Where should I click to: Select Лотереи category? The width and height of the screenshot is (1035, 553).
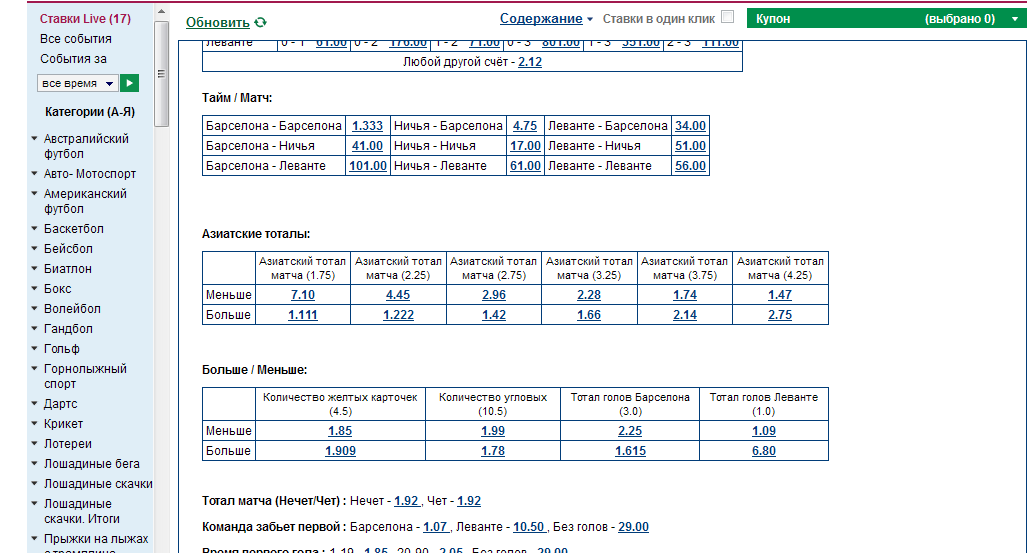click(x=68, y=443)
